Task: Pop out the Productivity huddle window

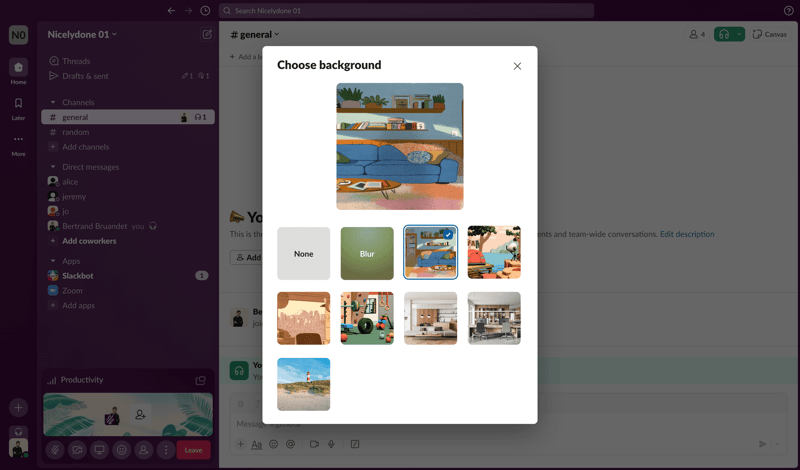Action: point(201,380)
